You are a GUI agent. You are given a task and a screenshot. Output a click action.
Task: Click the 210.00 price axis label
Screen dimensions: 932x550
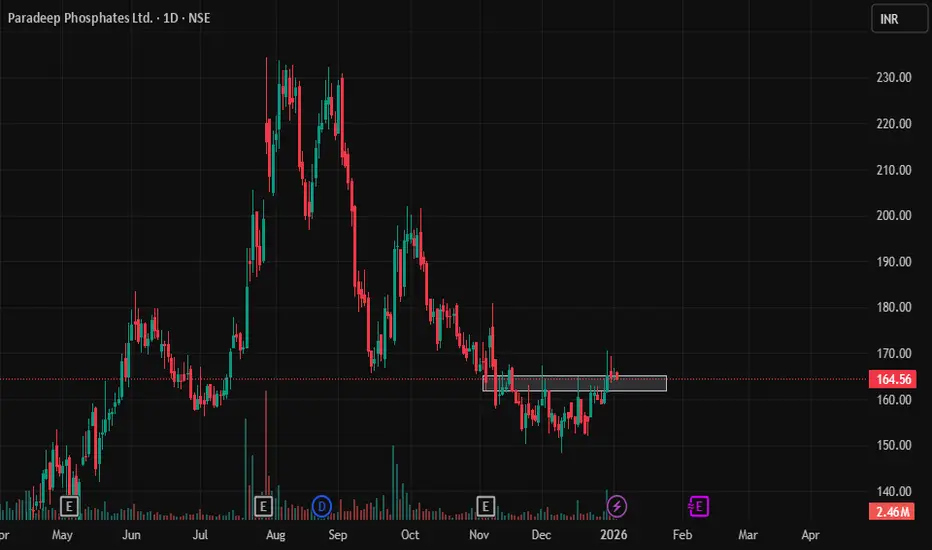[894, 170]
